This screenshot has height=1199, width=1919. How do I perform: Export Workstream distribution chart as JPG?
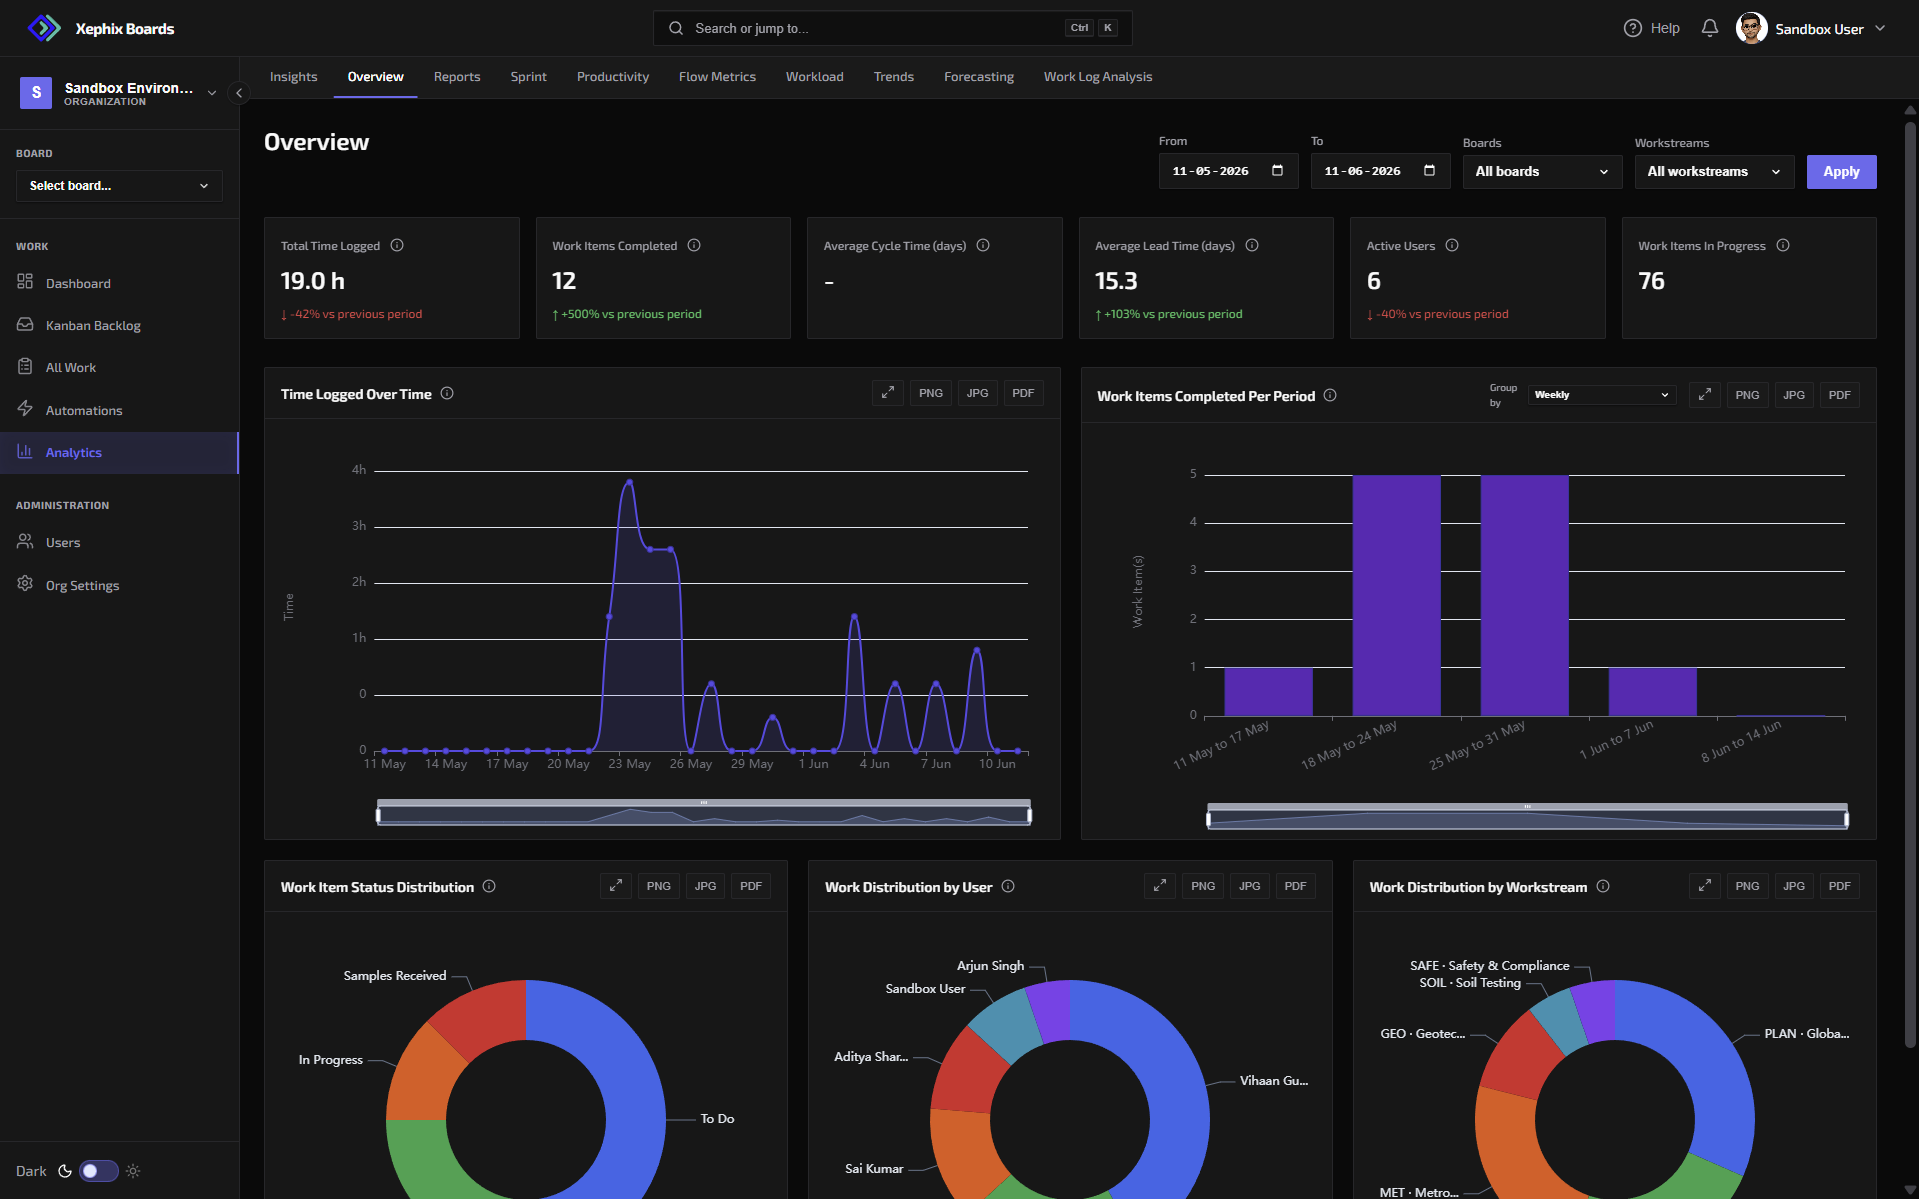(1794, 886)
